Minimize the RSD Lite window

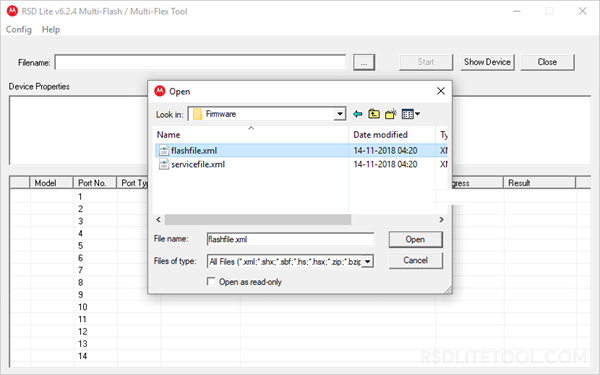tap(517, 11)
